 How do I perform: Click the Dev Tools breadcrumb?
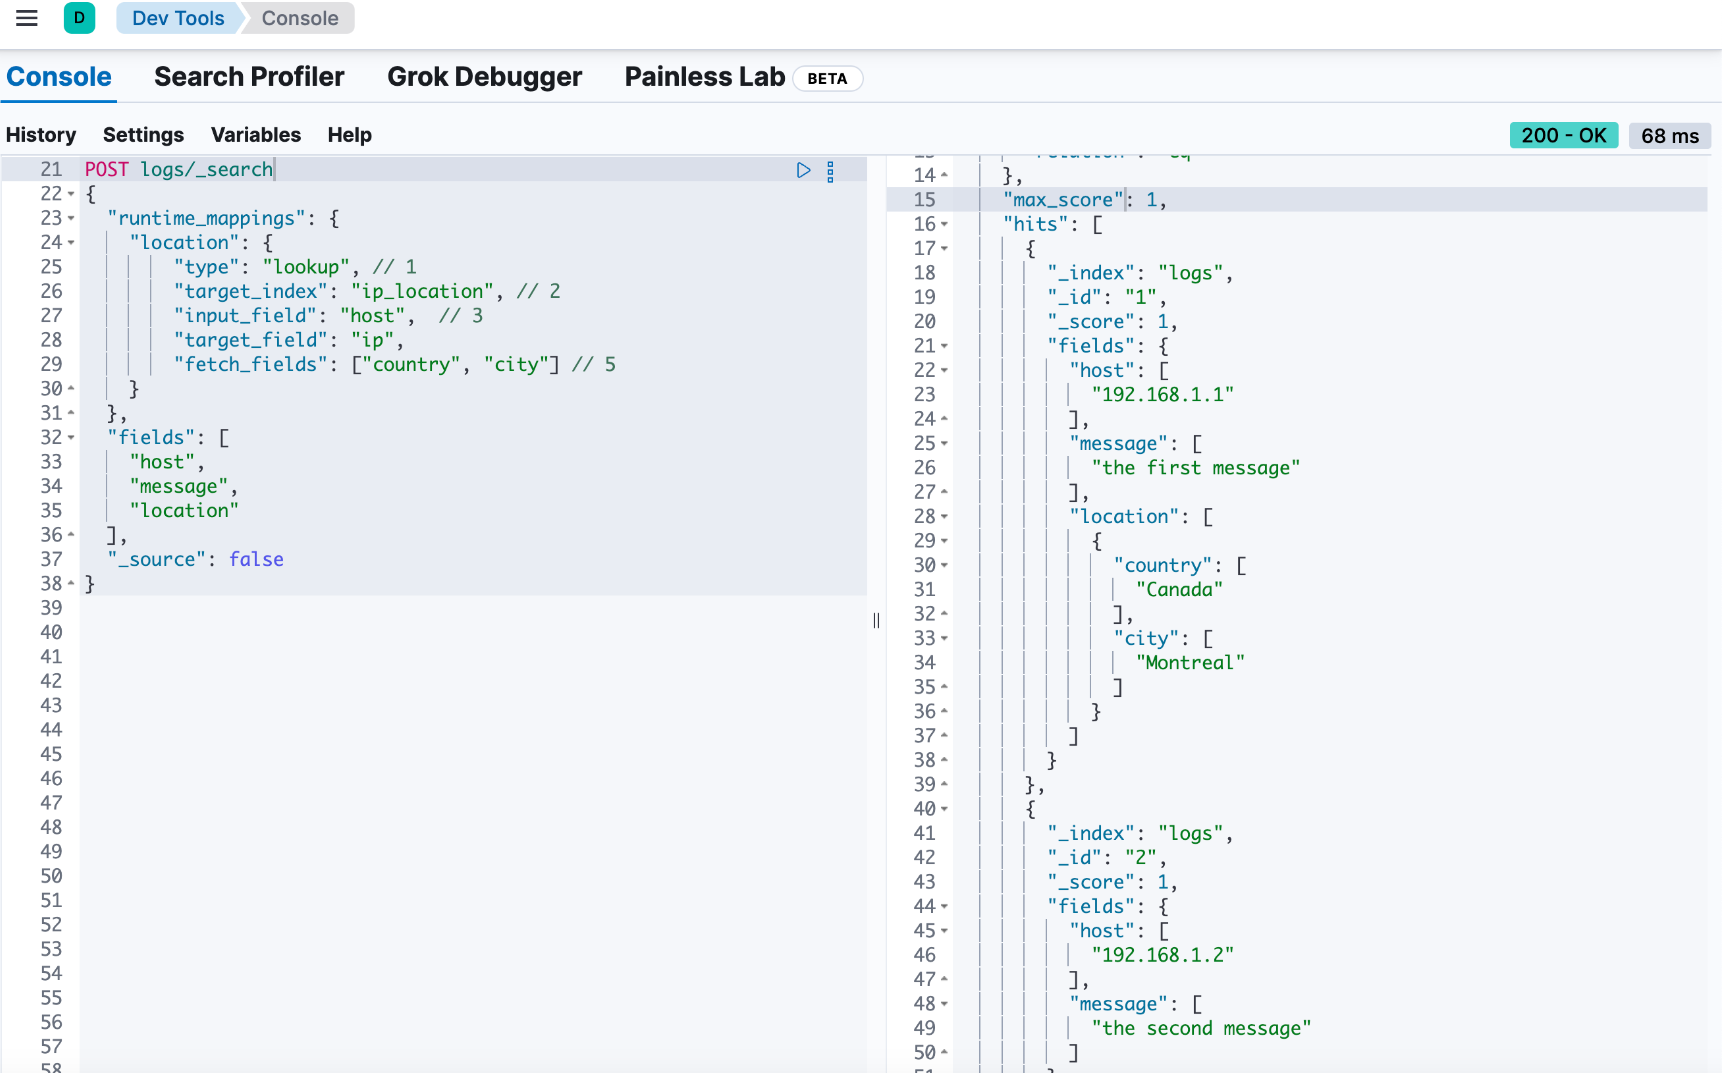click(x=178, y=18)
